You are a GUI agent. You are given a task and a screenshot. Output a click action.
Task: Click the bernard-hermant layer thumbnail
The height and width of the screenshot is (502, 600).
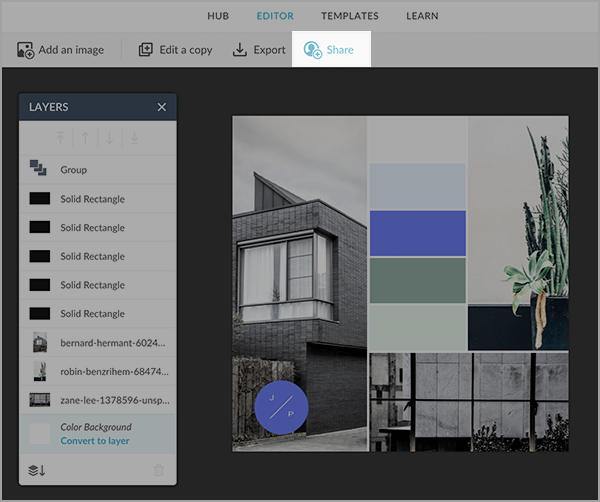click(40, 342)
